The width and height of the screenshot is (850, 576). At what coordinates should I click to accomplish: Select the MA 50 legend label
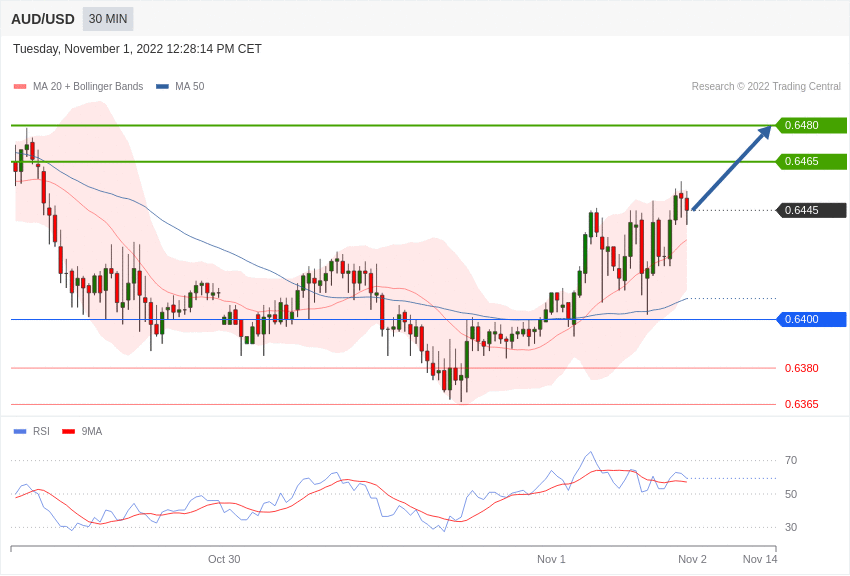point(190,87)
